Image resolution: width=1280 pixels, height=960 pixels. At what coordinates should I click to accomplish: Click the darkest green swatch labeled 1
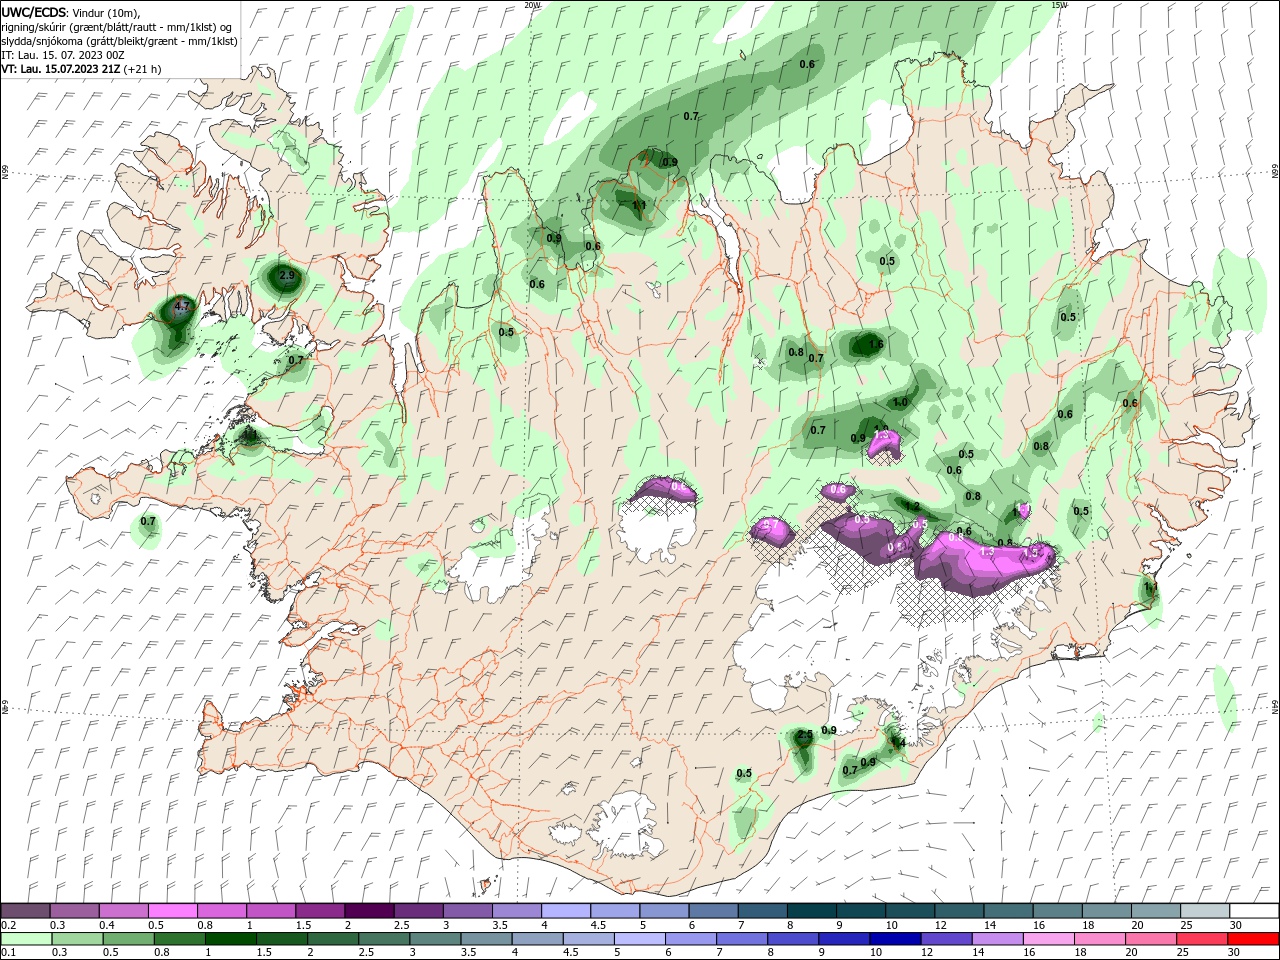229,939
